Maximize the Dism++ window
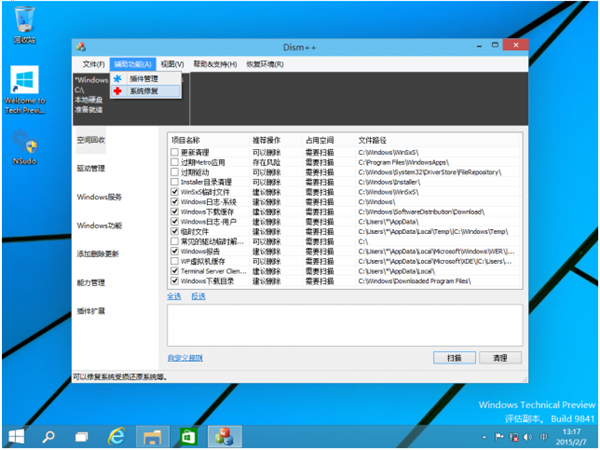600x450 pixels. (495, 45)
